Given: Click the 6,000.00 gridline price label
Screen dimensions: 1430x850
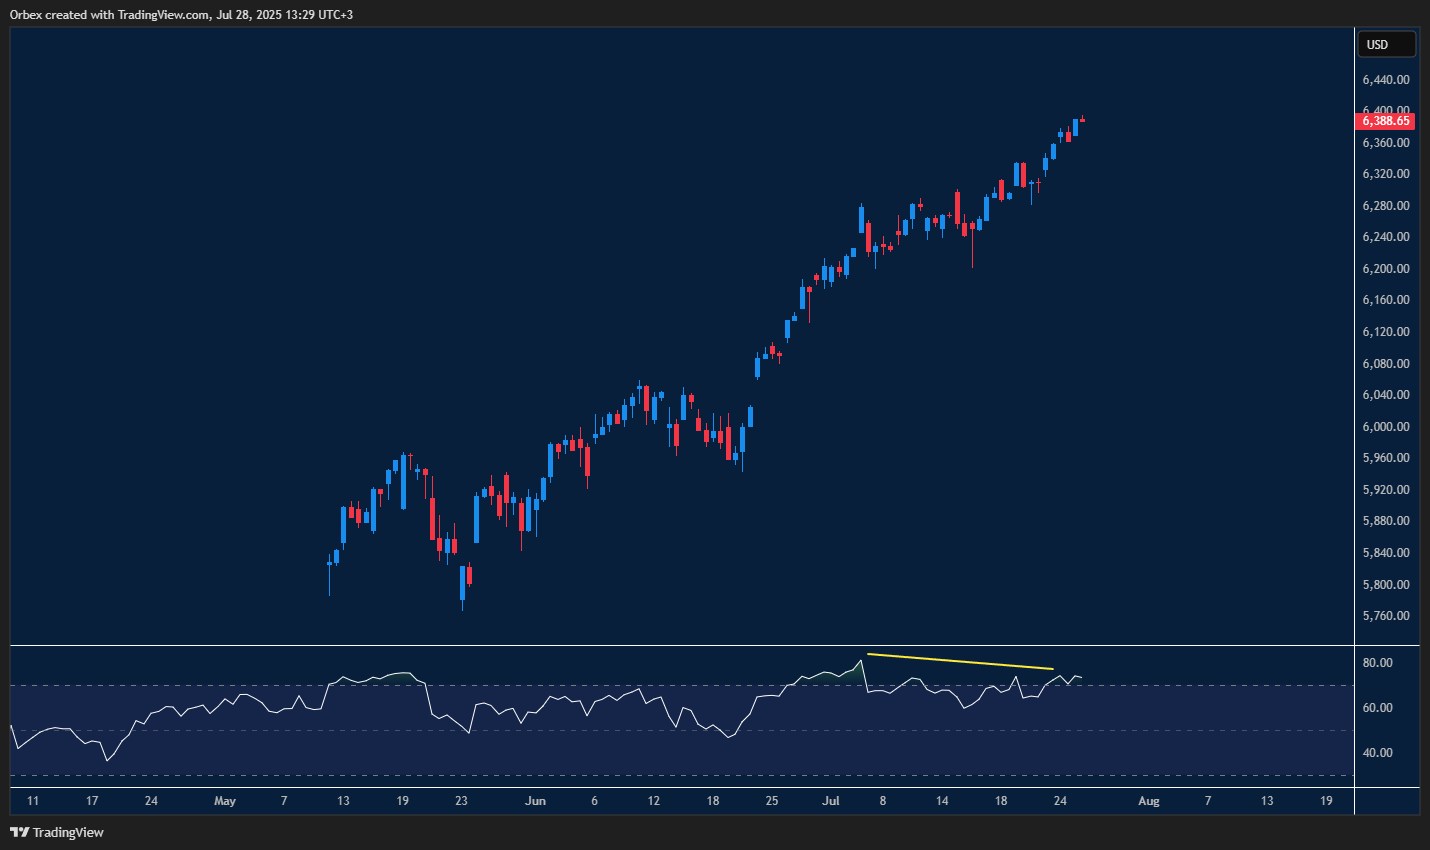Looking at the screenshot, I should (1388, 426).
